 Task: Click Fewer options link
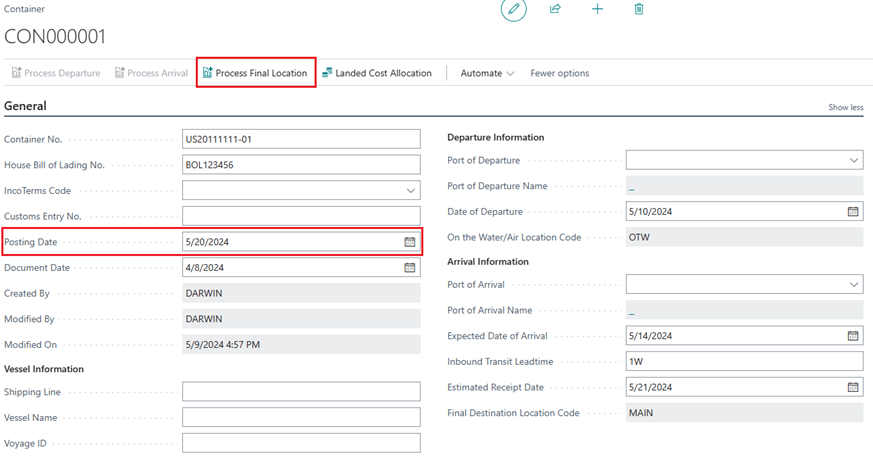(x=559, y=73)
